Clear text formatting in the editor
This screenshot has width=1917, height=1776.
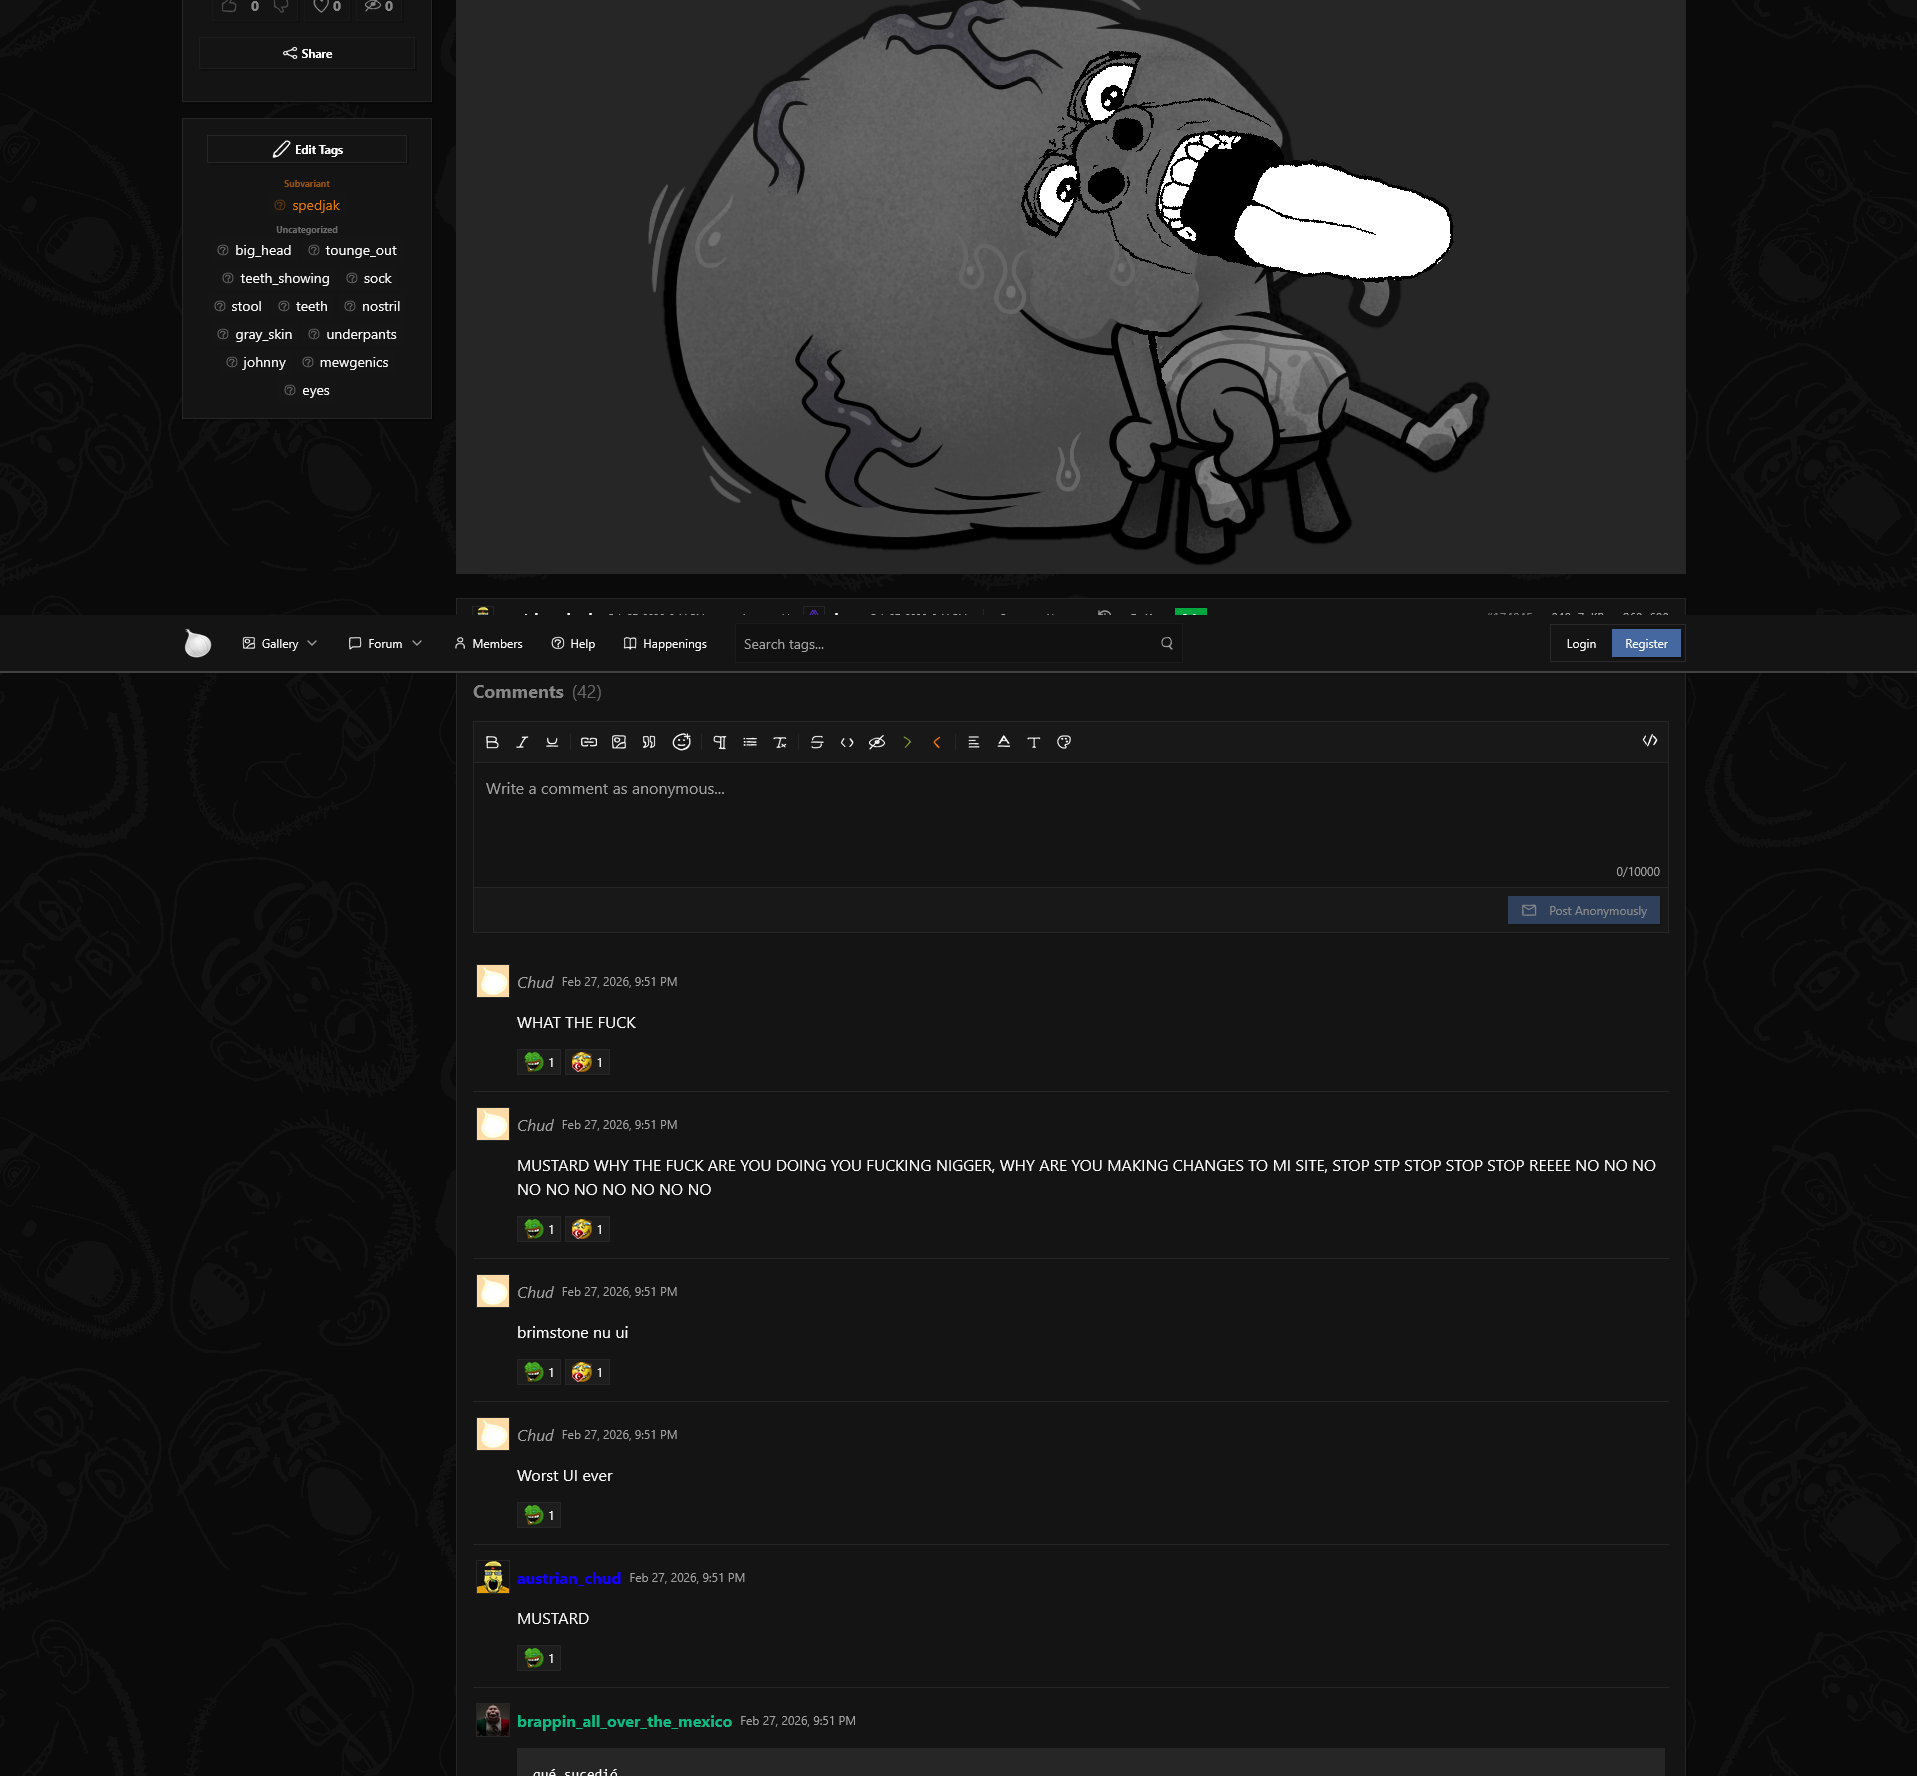(x=780, y=742)
